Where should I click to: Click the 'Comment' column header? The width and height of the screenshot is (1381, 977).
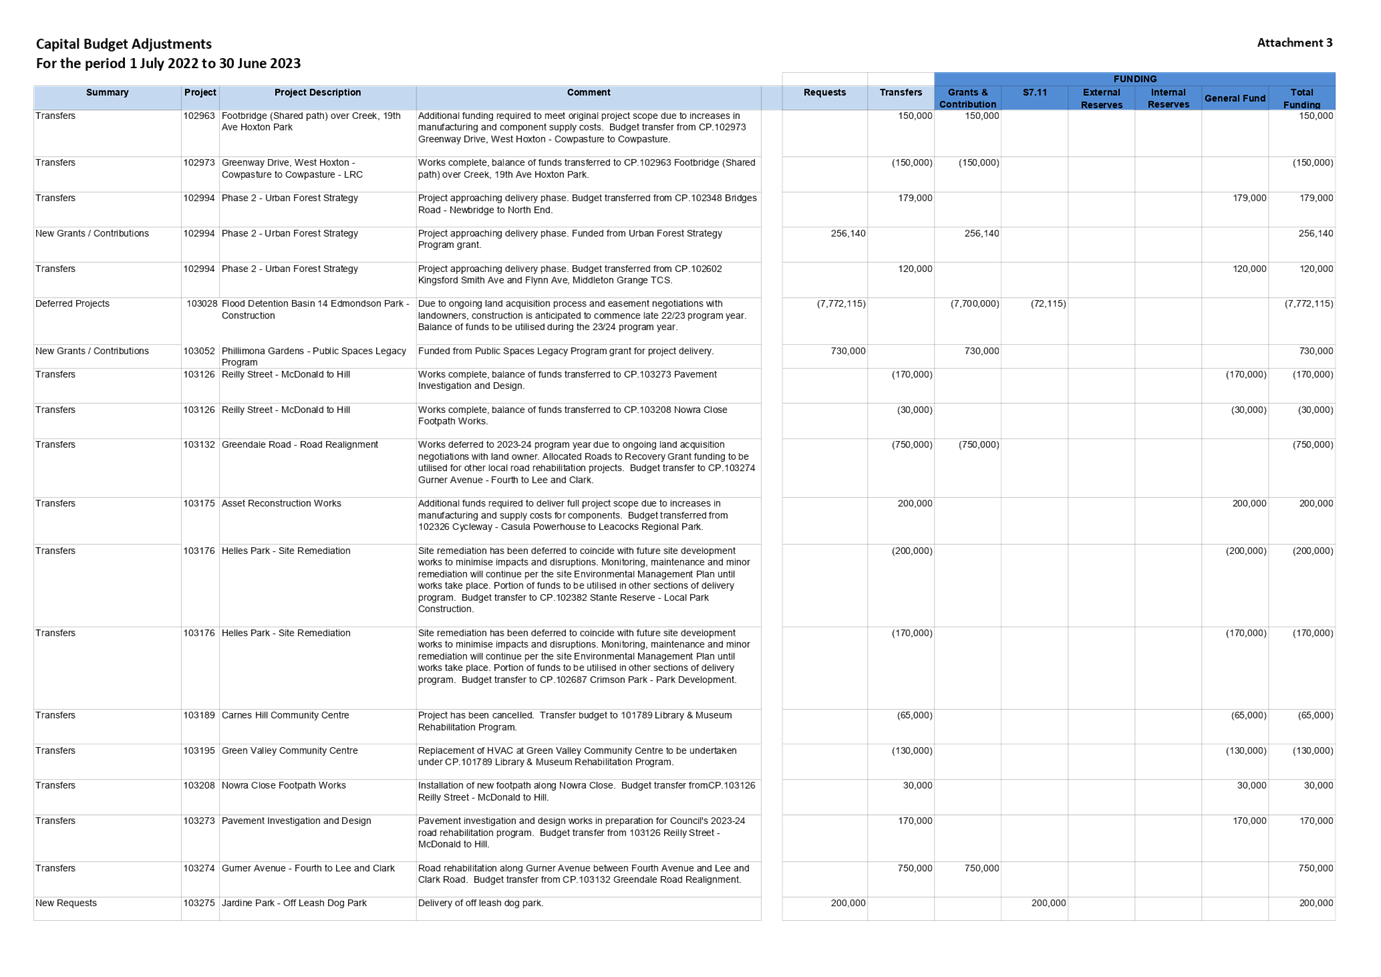589,93
